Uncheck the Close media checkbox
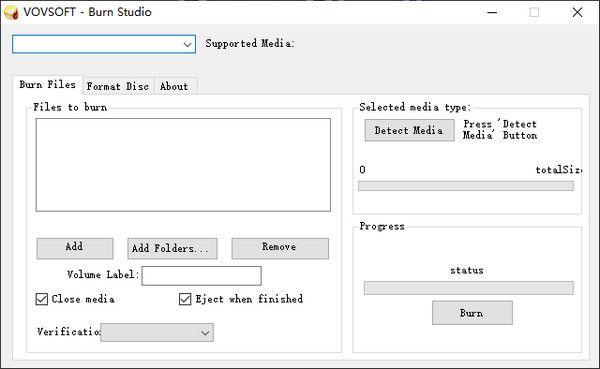Screen dimensions: 600x369 pyautogui.click(x=42, y=299)
